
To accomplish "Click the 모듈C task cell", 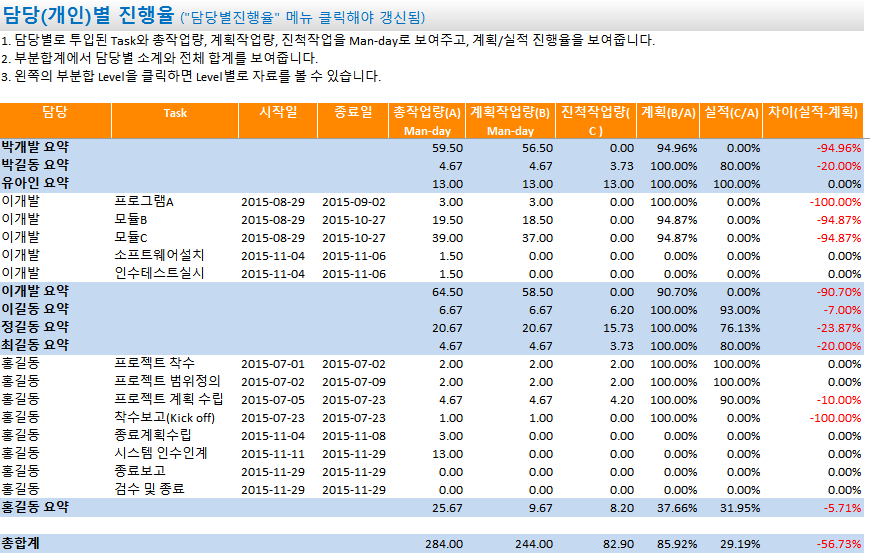I will click(130, 237).
